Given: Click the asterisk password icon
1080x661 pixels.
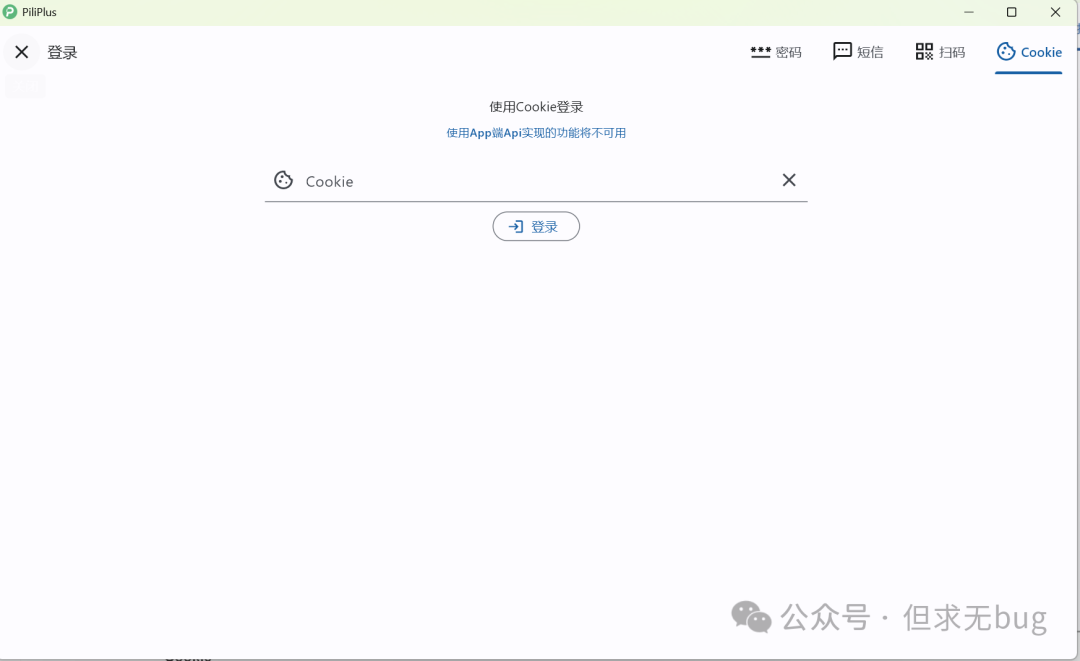Looking at the screenshot, I should click(760, 52).
